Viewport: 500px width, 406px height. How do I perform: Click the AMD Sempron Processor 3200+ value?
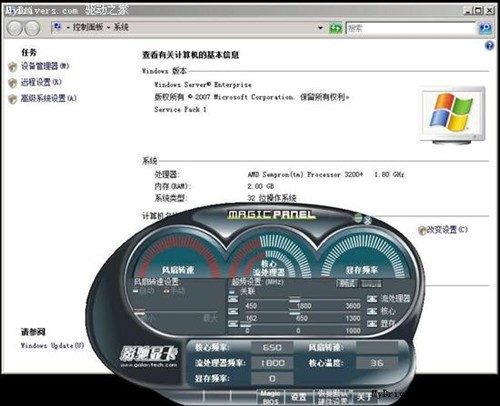[x=326, y=174]
